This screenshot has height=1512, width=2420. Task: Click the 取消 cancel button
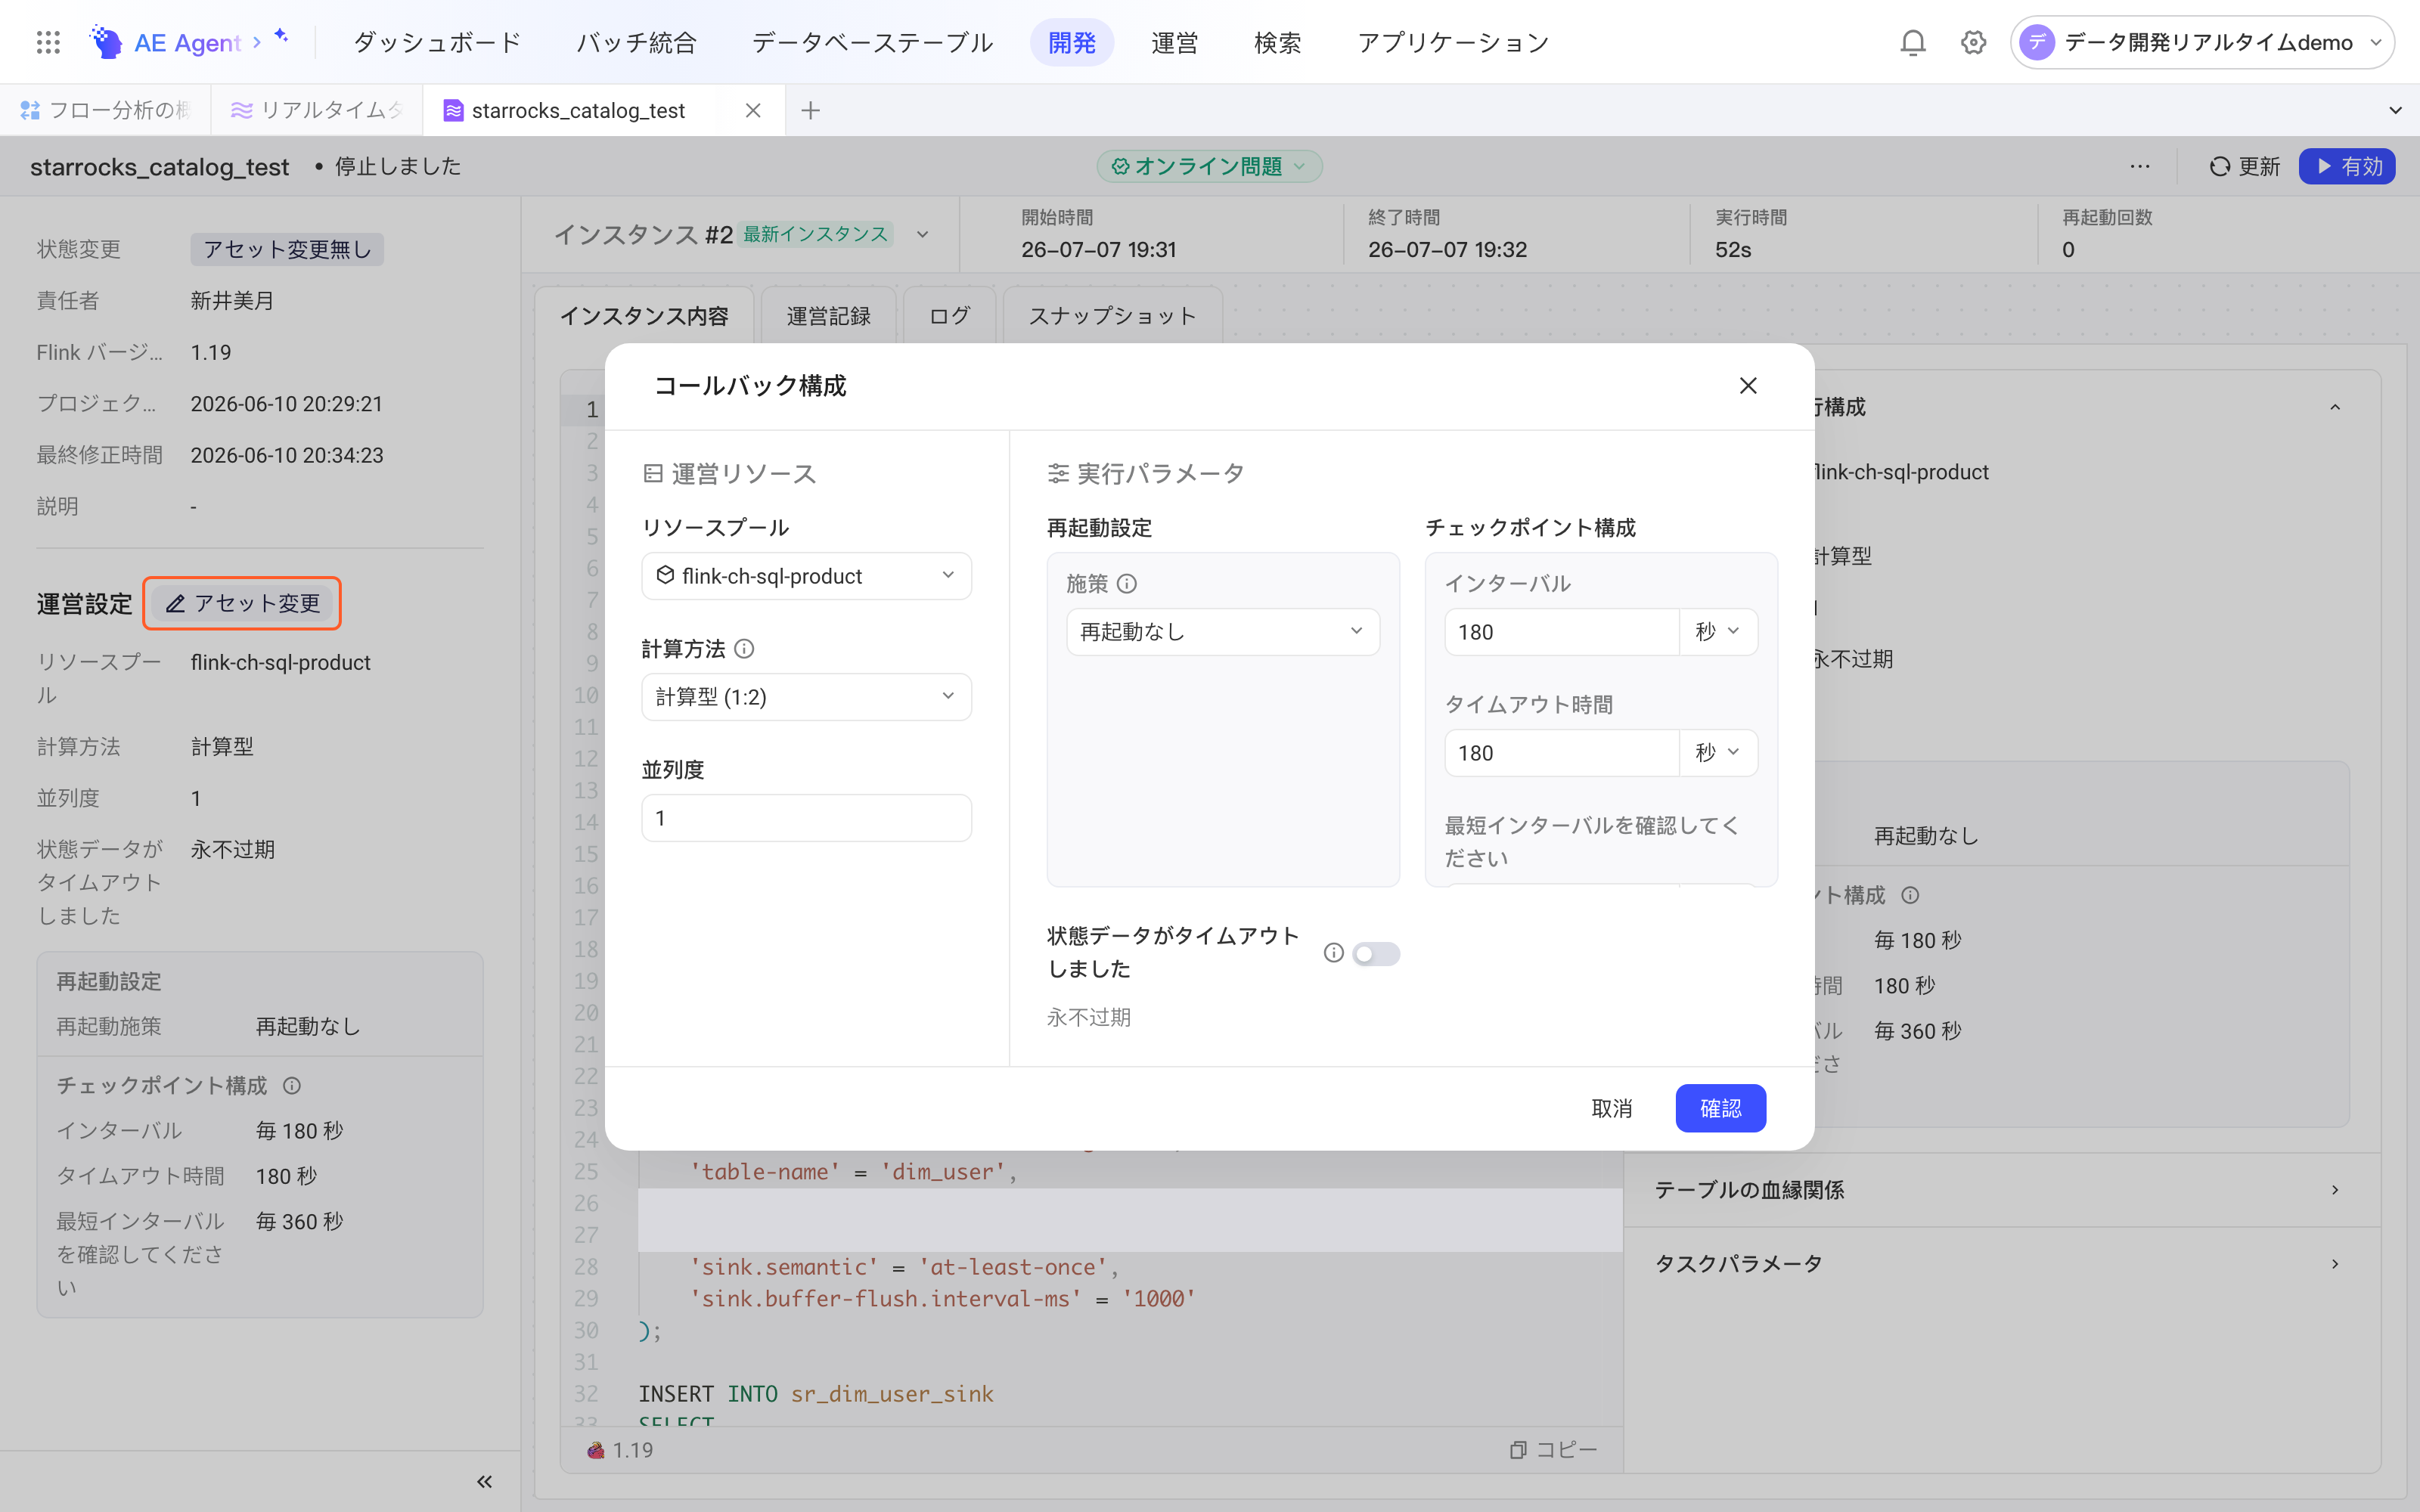pos(1612,1108)
